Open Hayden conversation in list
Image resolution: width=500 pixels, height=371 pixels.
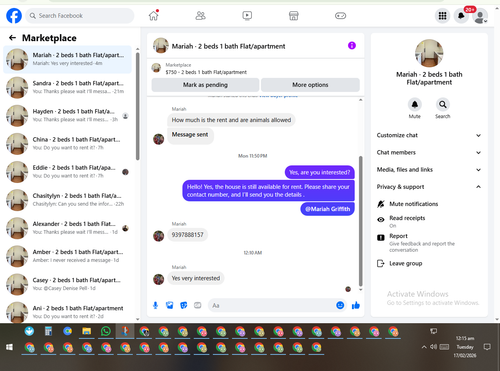67,116
